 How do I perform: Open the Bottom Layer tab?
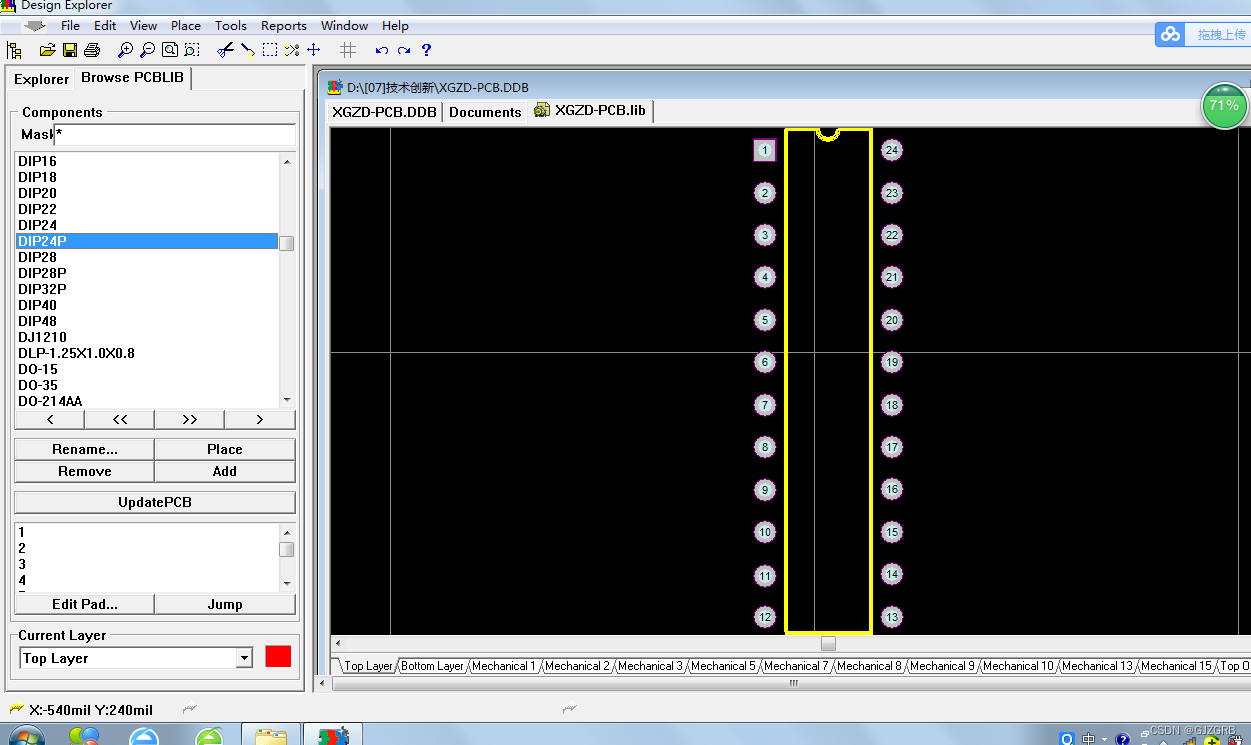click(431, 665)
